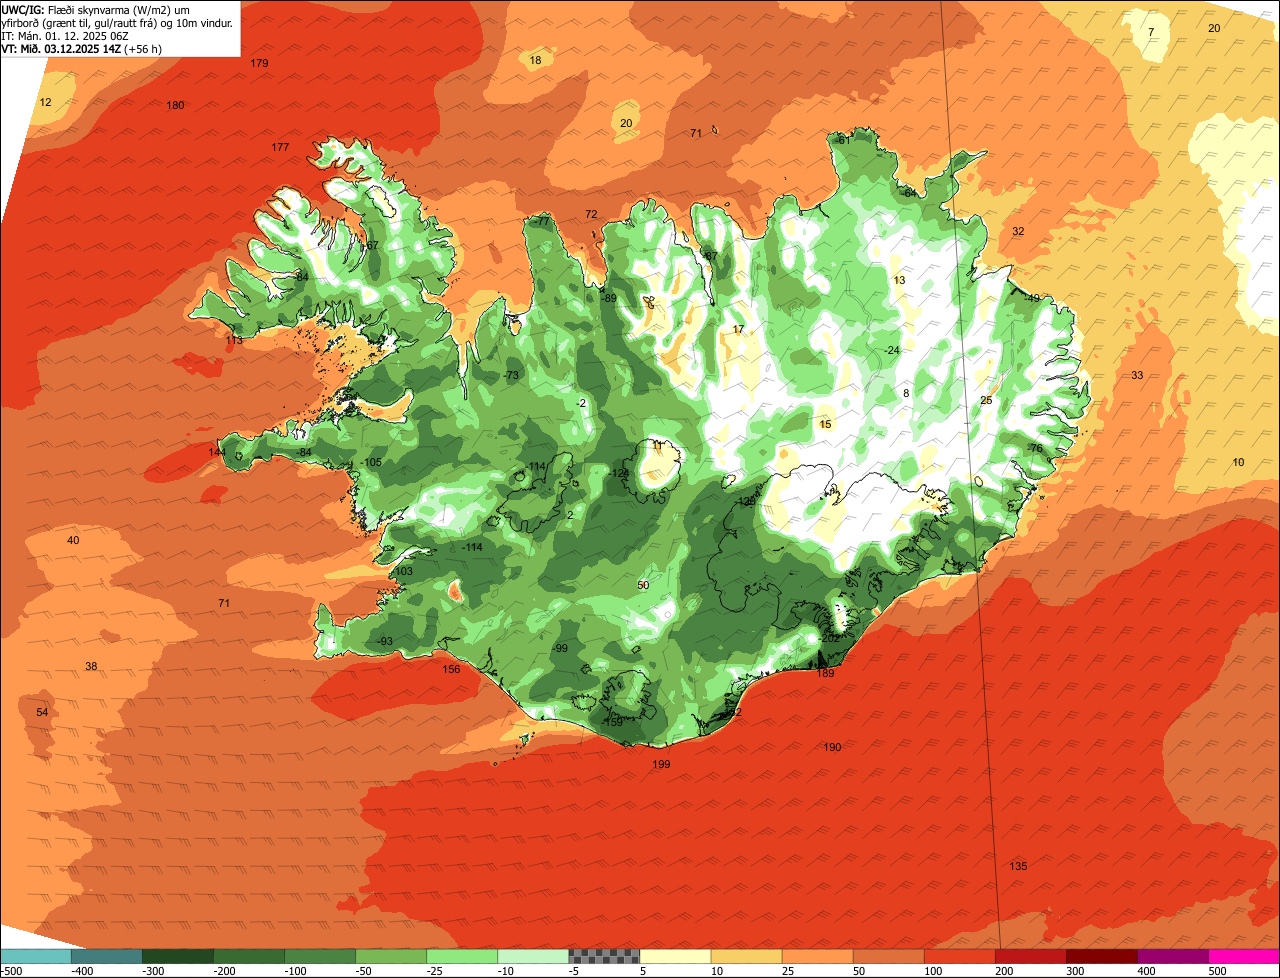Viewport: 1280px width, 978px height.
Task: Click the value 15 north of the glacier
Action: click(x=825, y=424)
